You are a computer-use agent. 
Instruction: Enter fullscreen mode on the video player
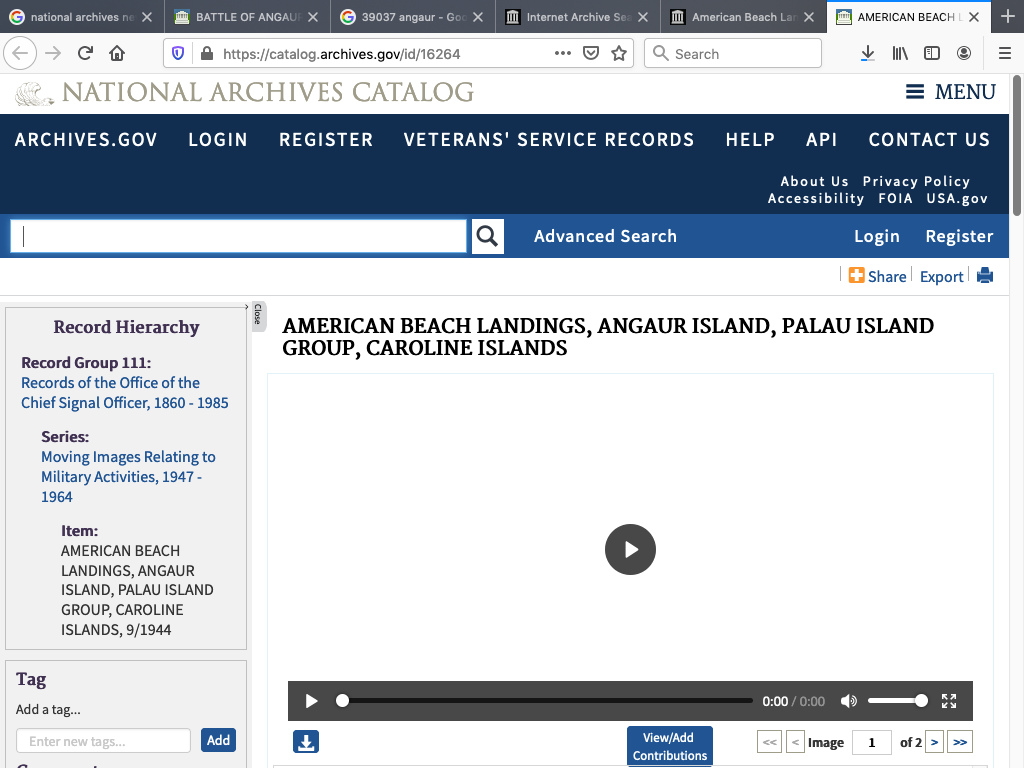[950, 701]
